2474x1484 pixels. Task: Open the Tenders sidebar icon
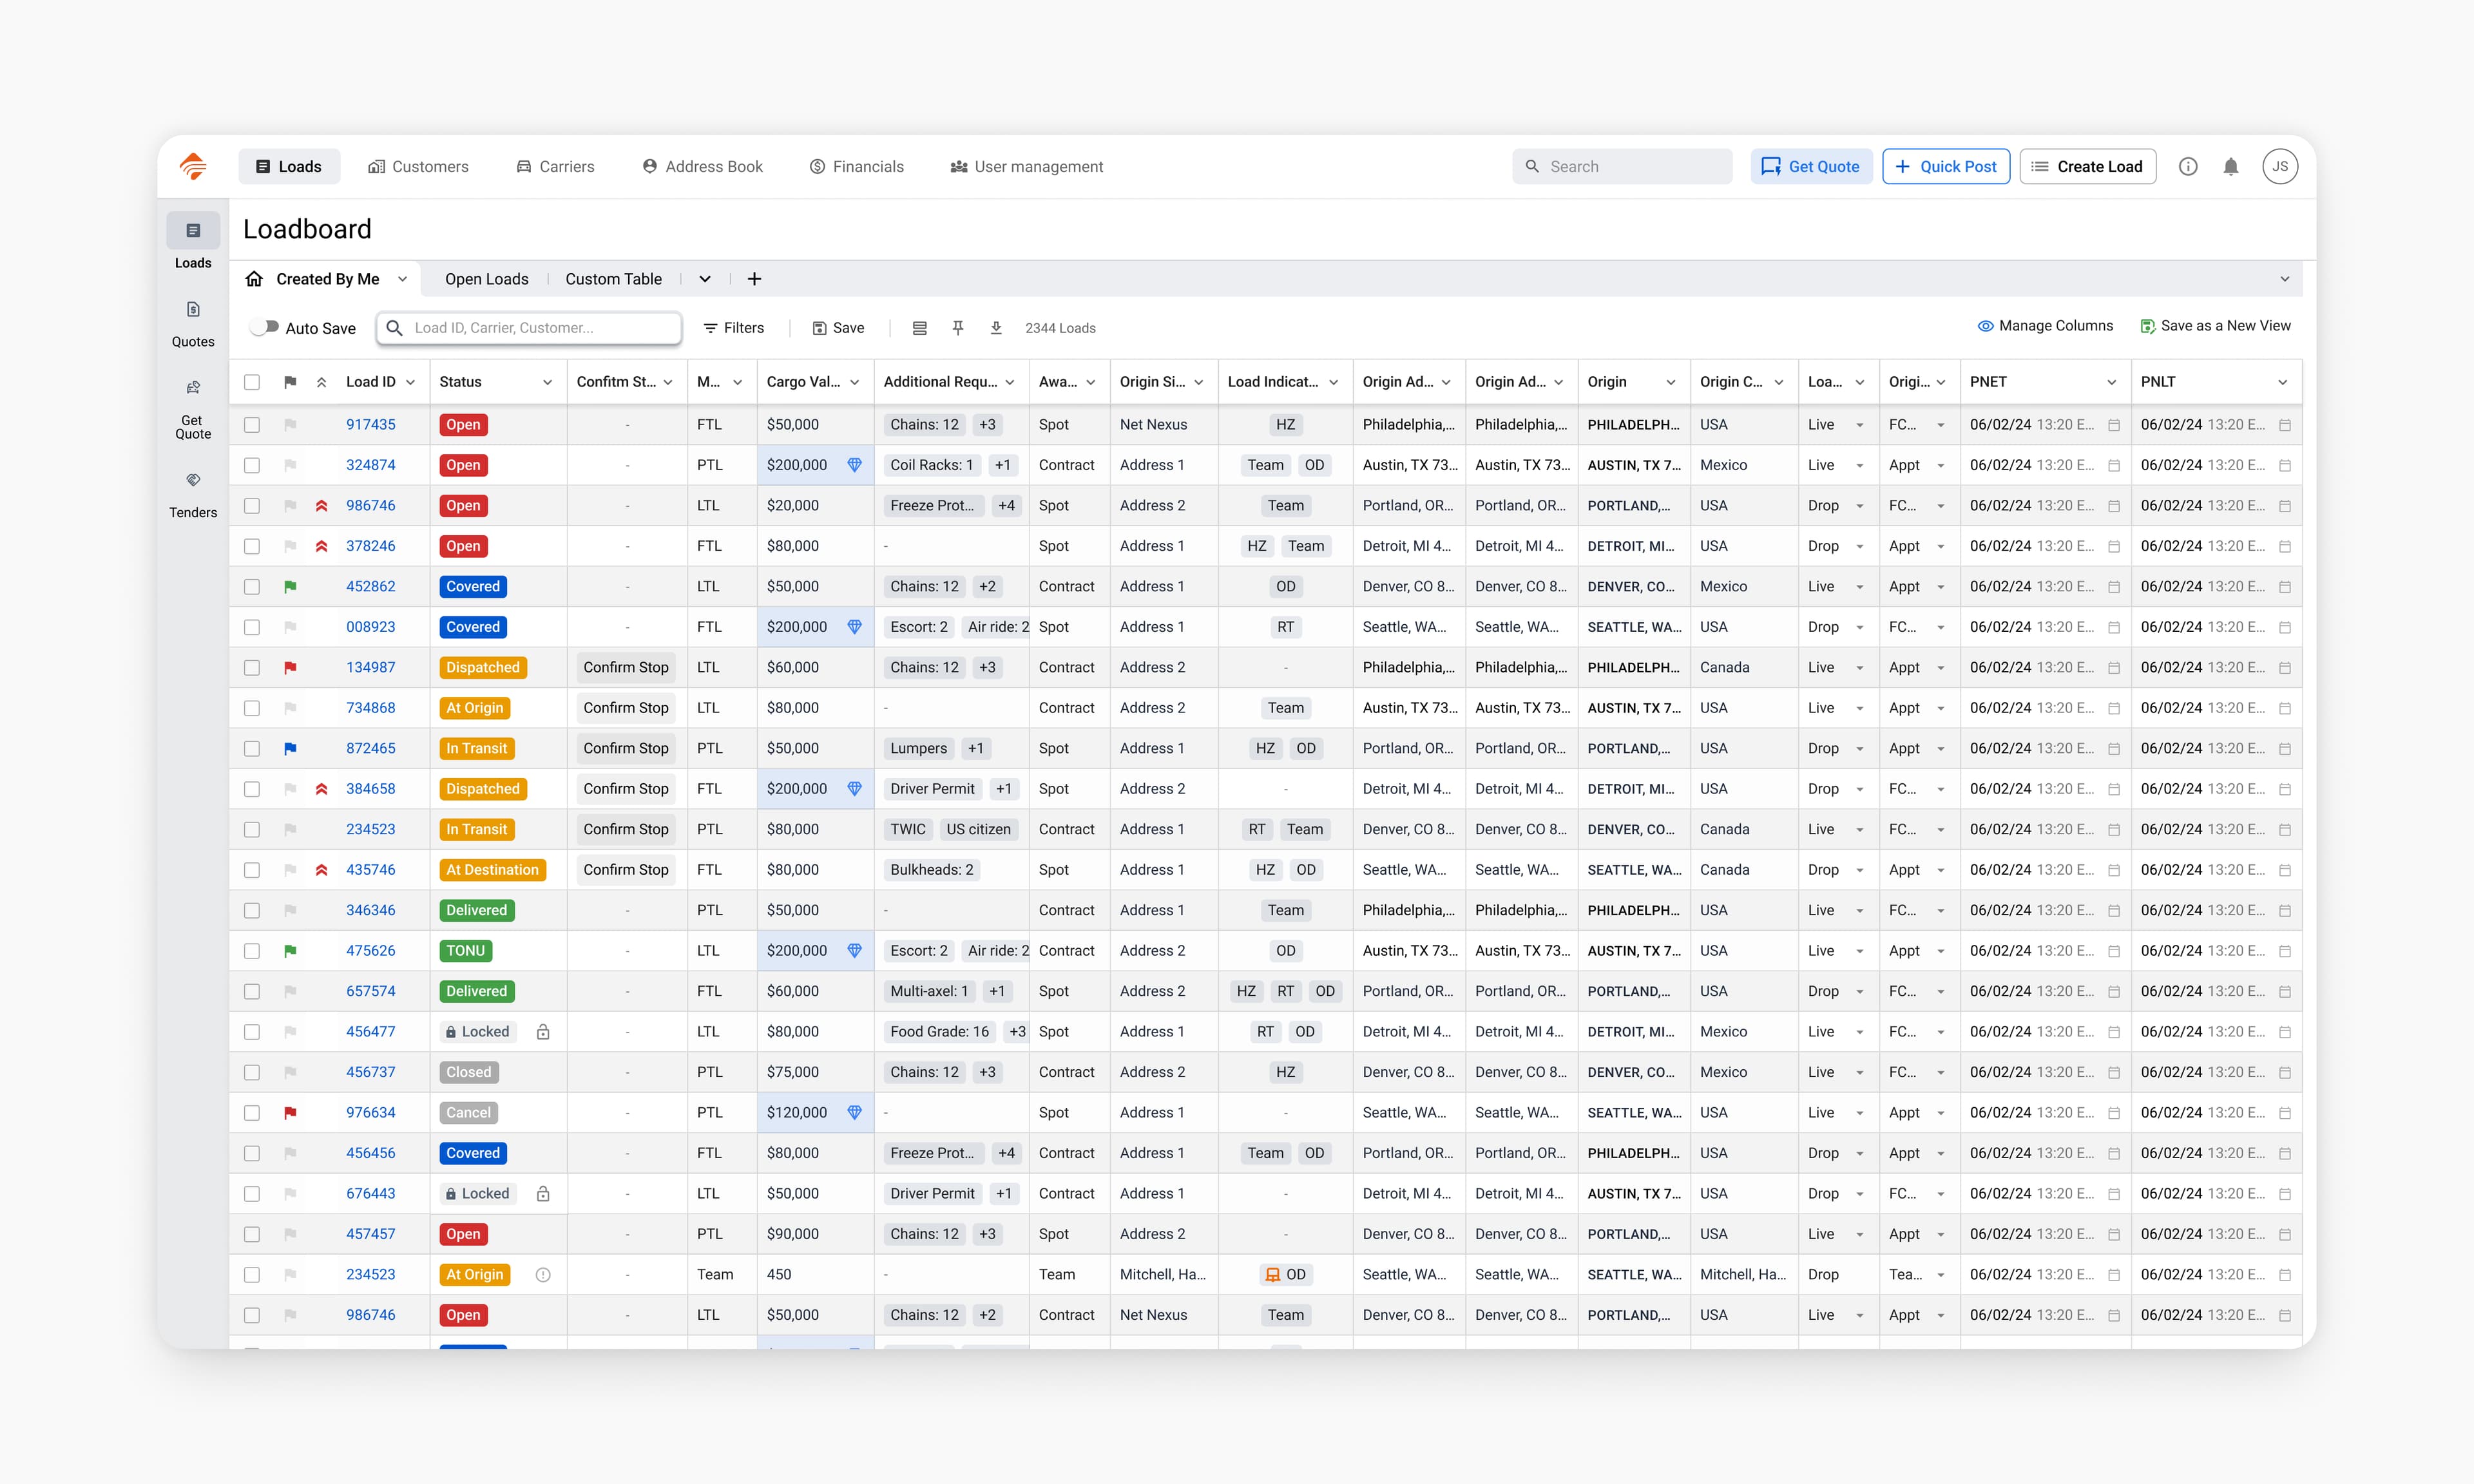pos(193,481)
